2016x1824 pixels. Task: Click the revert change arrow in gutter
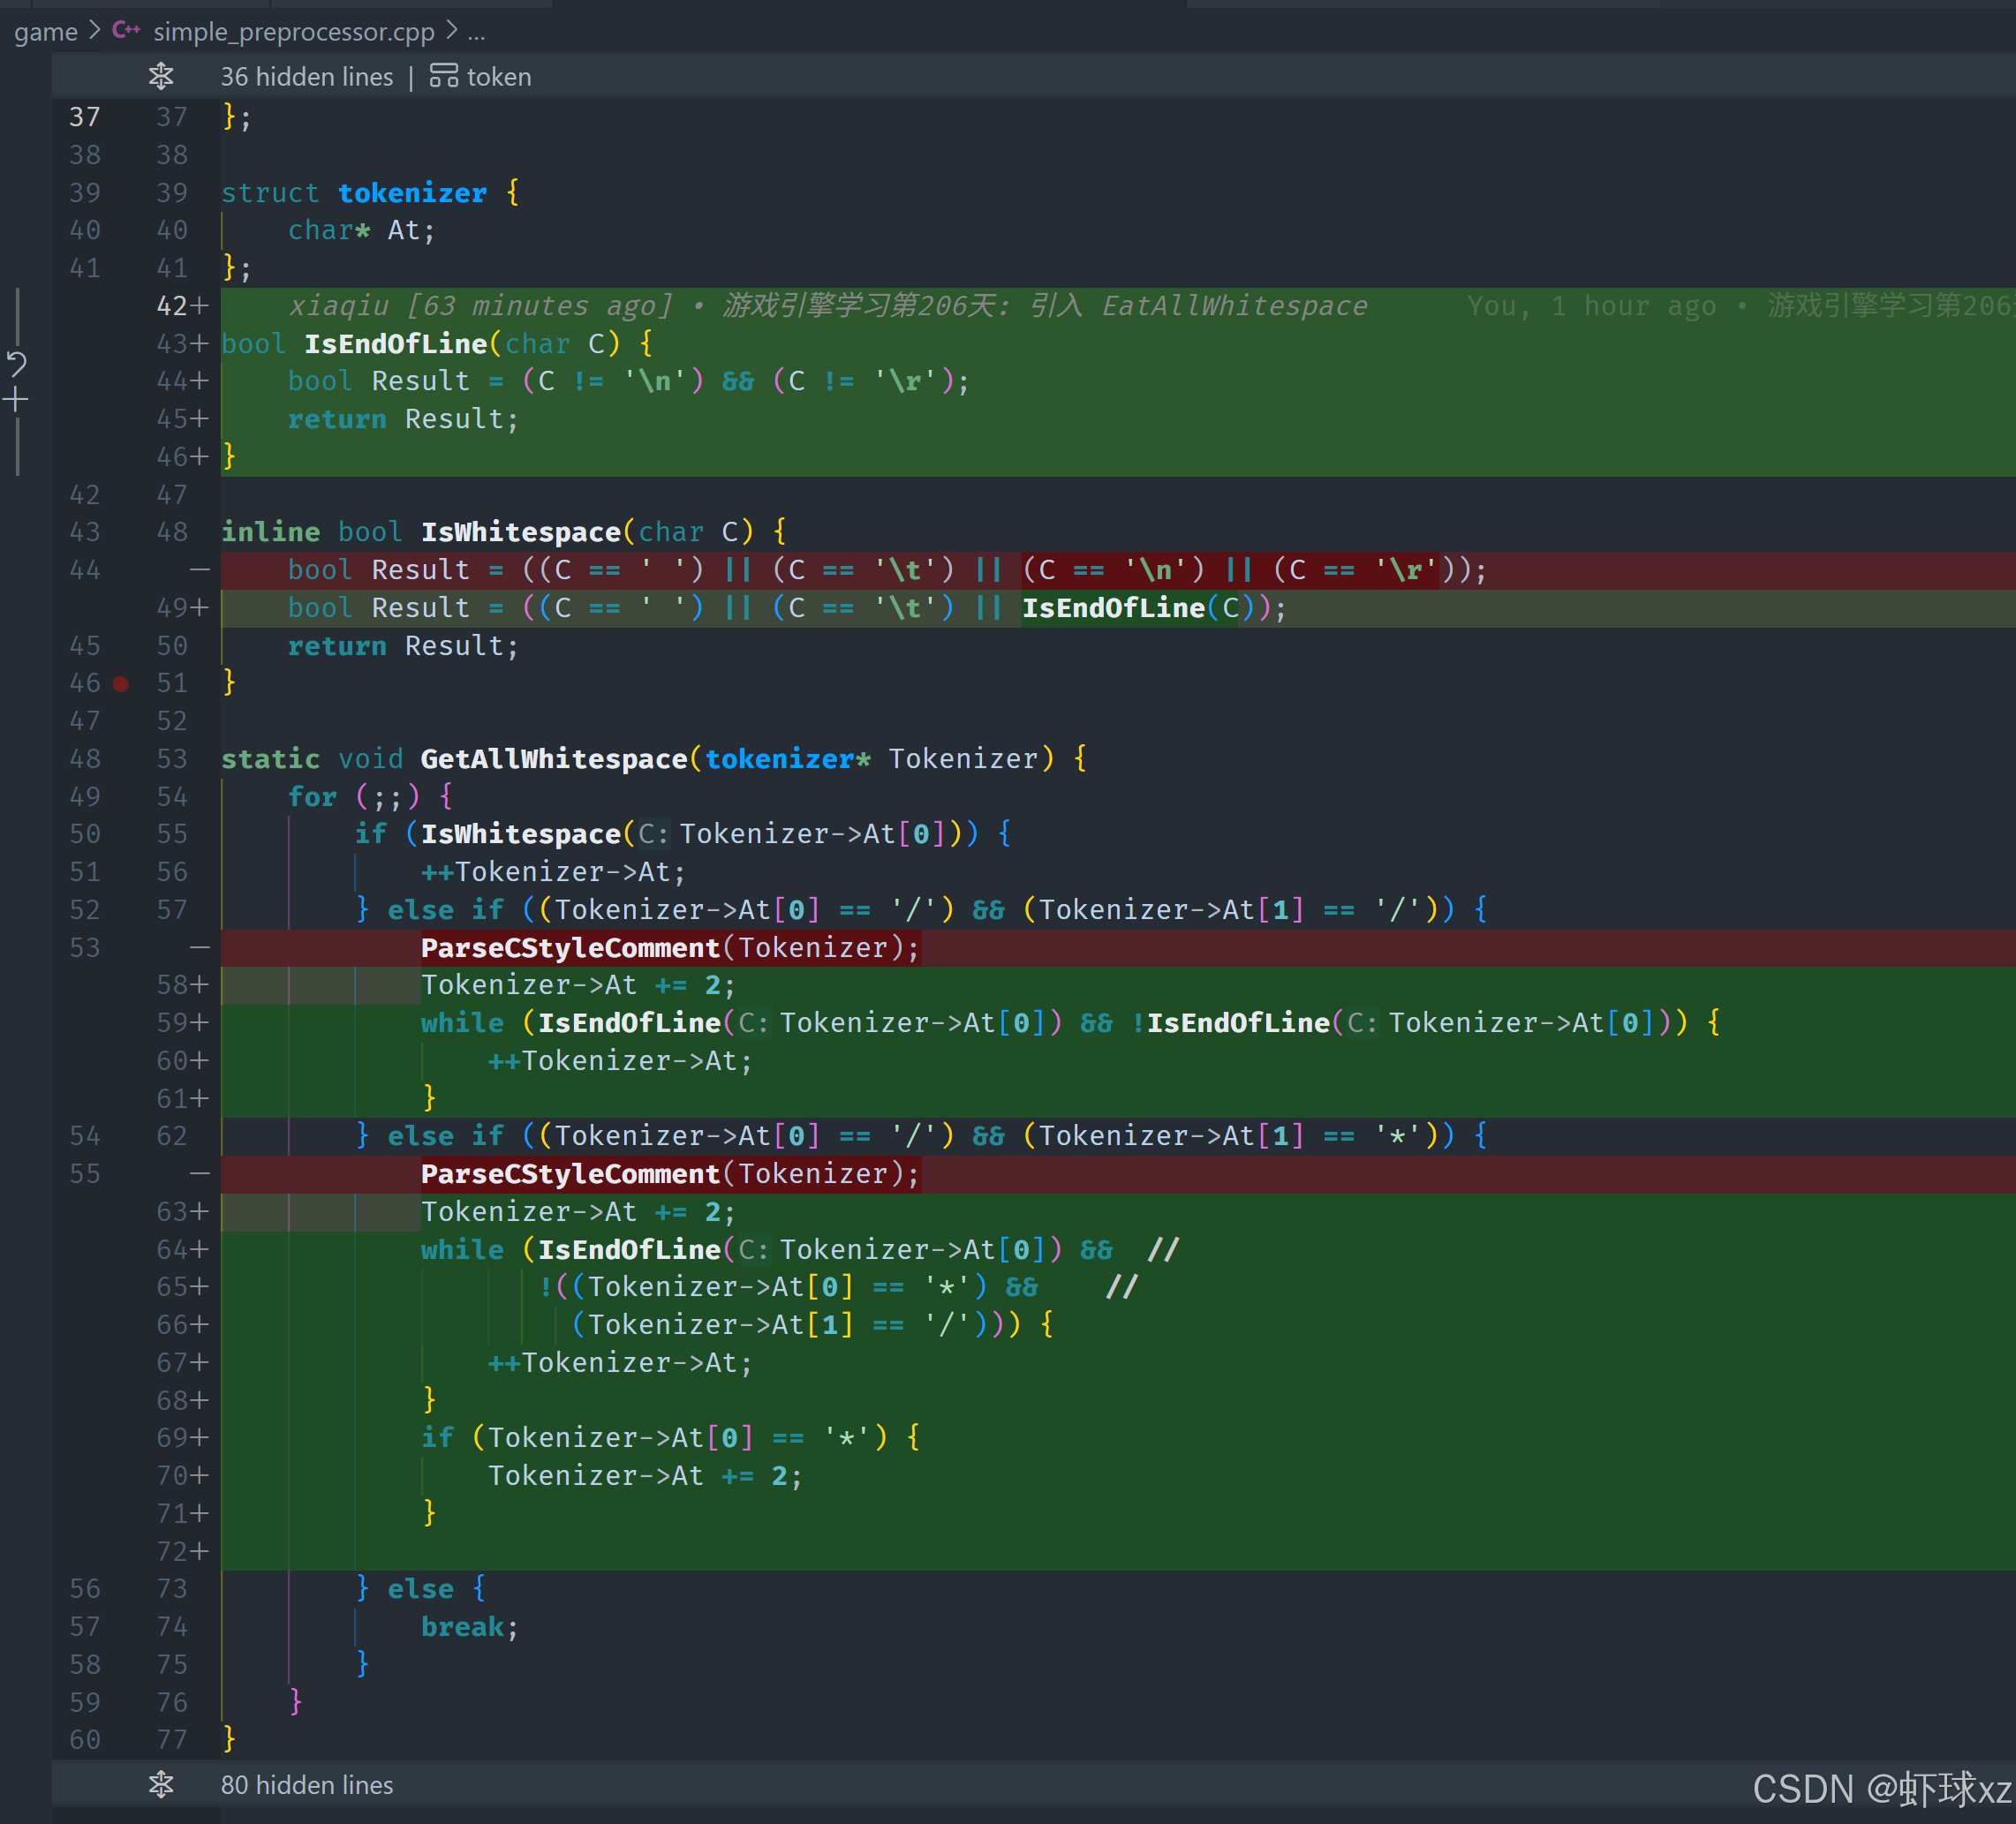coord(16,363)
